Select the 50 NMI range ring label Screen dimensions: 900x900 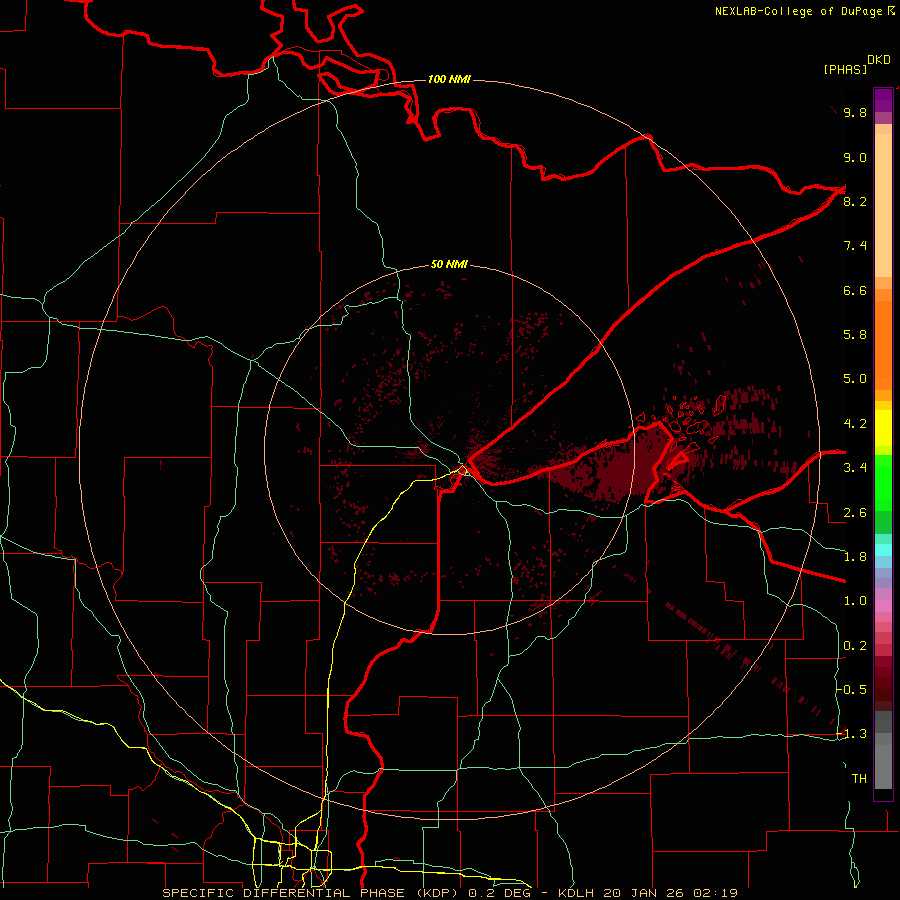[x=449, y=264]
